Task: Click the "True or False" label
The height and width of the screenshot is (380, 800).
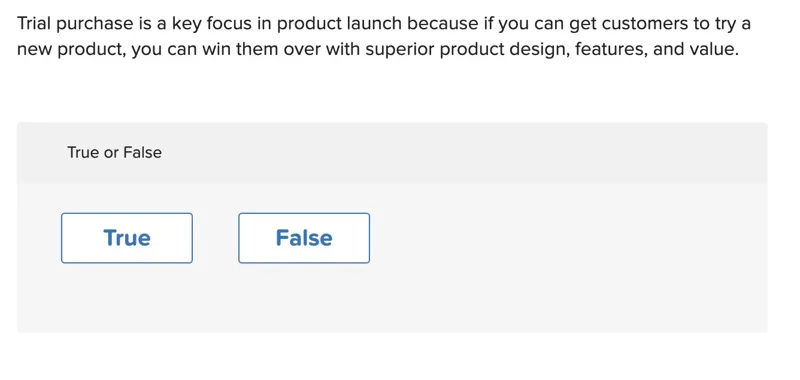Action: tap(114, 153)
